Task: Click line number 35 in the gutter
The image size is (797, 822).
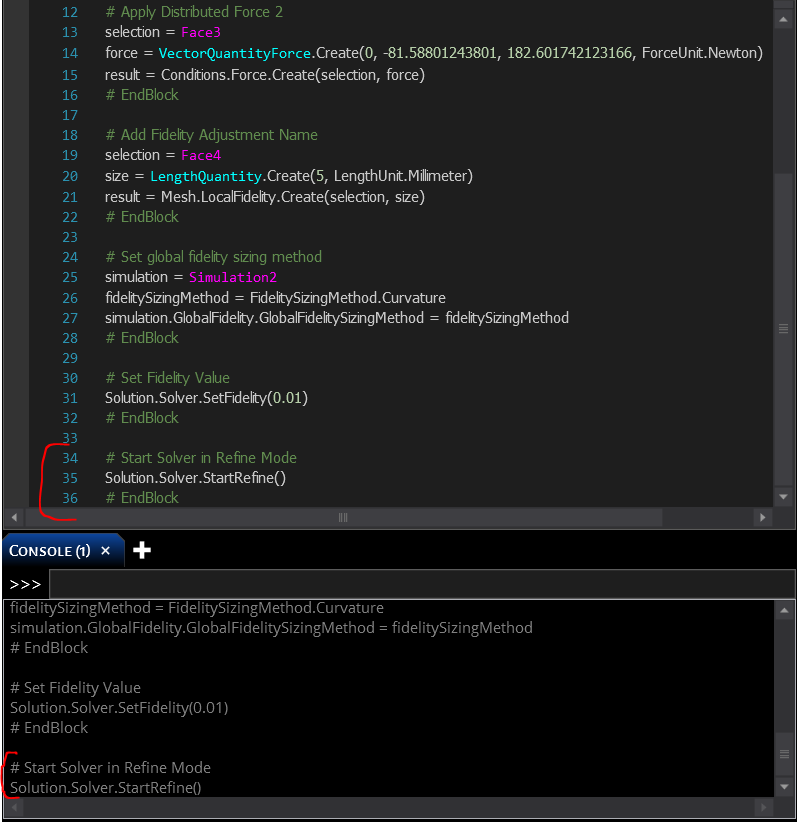Action: 70,478
